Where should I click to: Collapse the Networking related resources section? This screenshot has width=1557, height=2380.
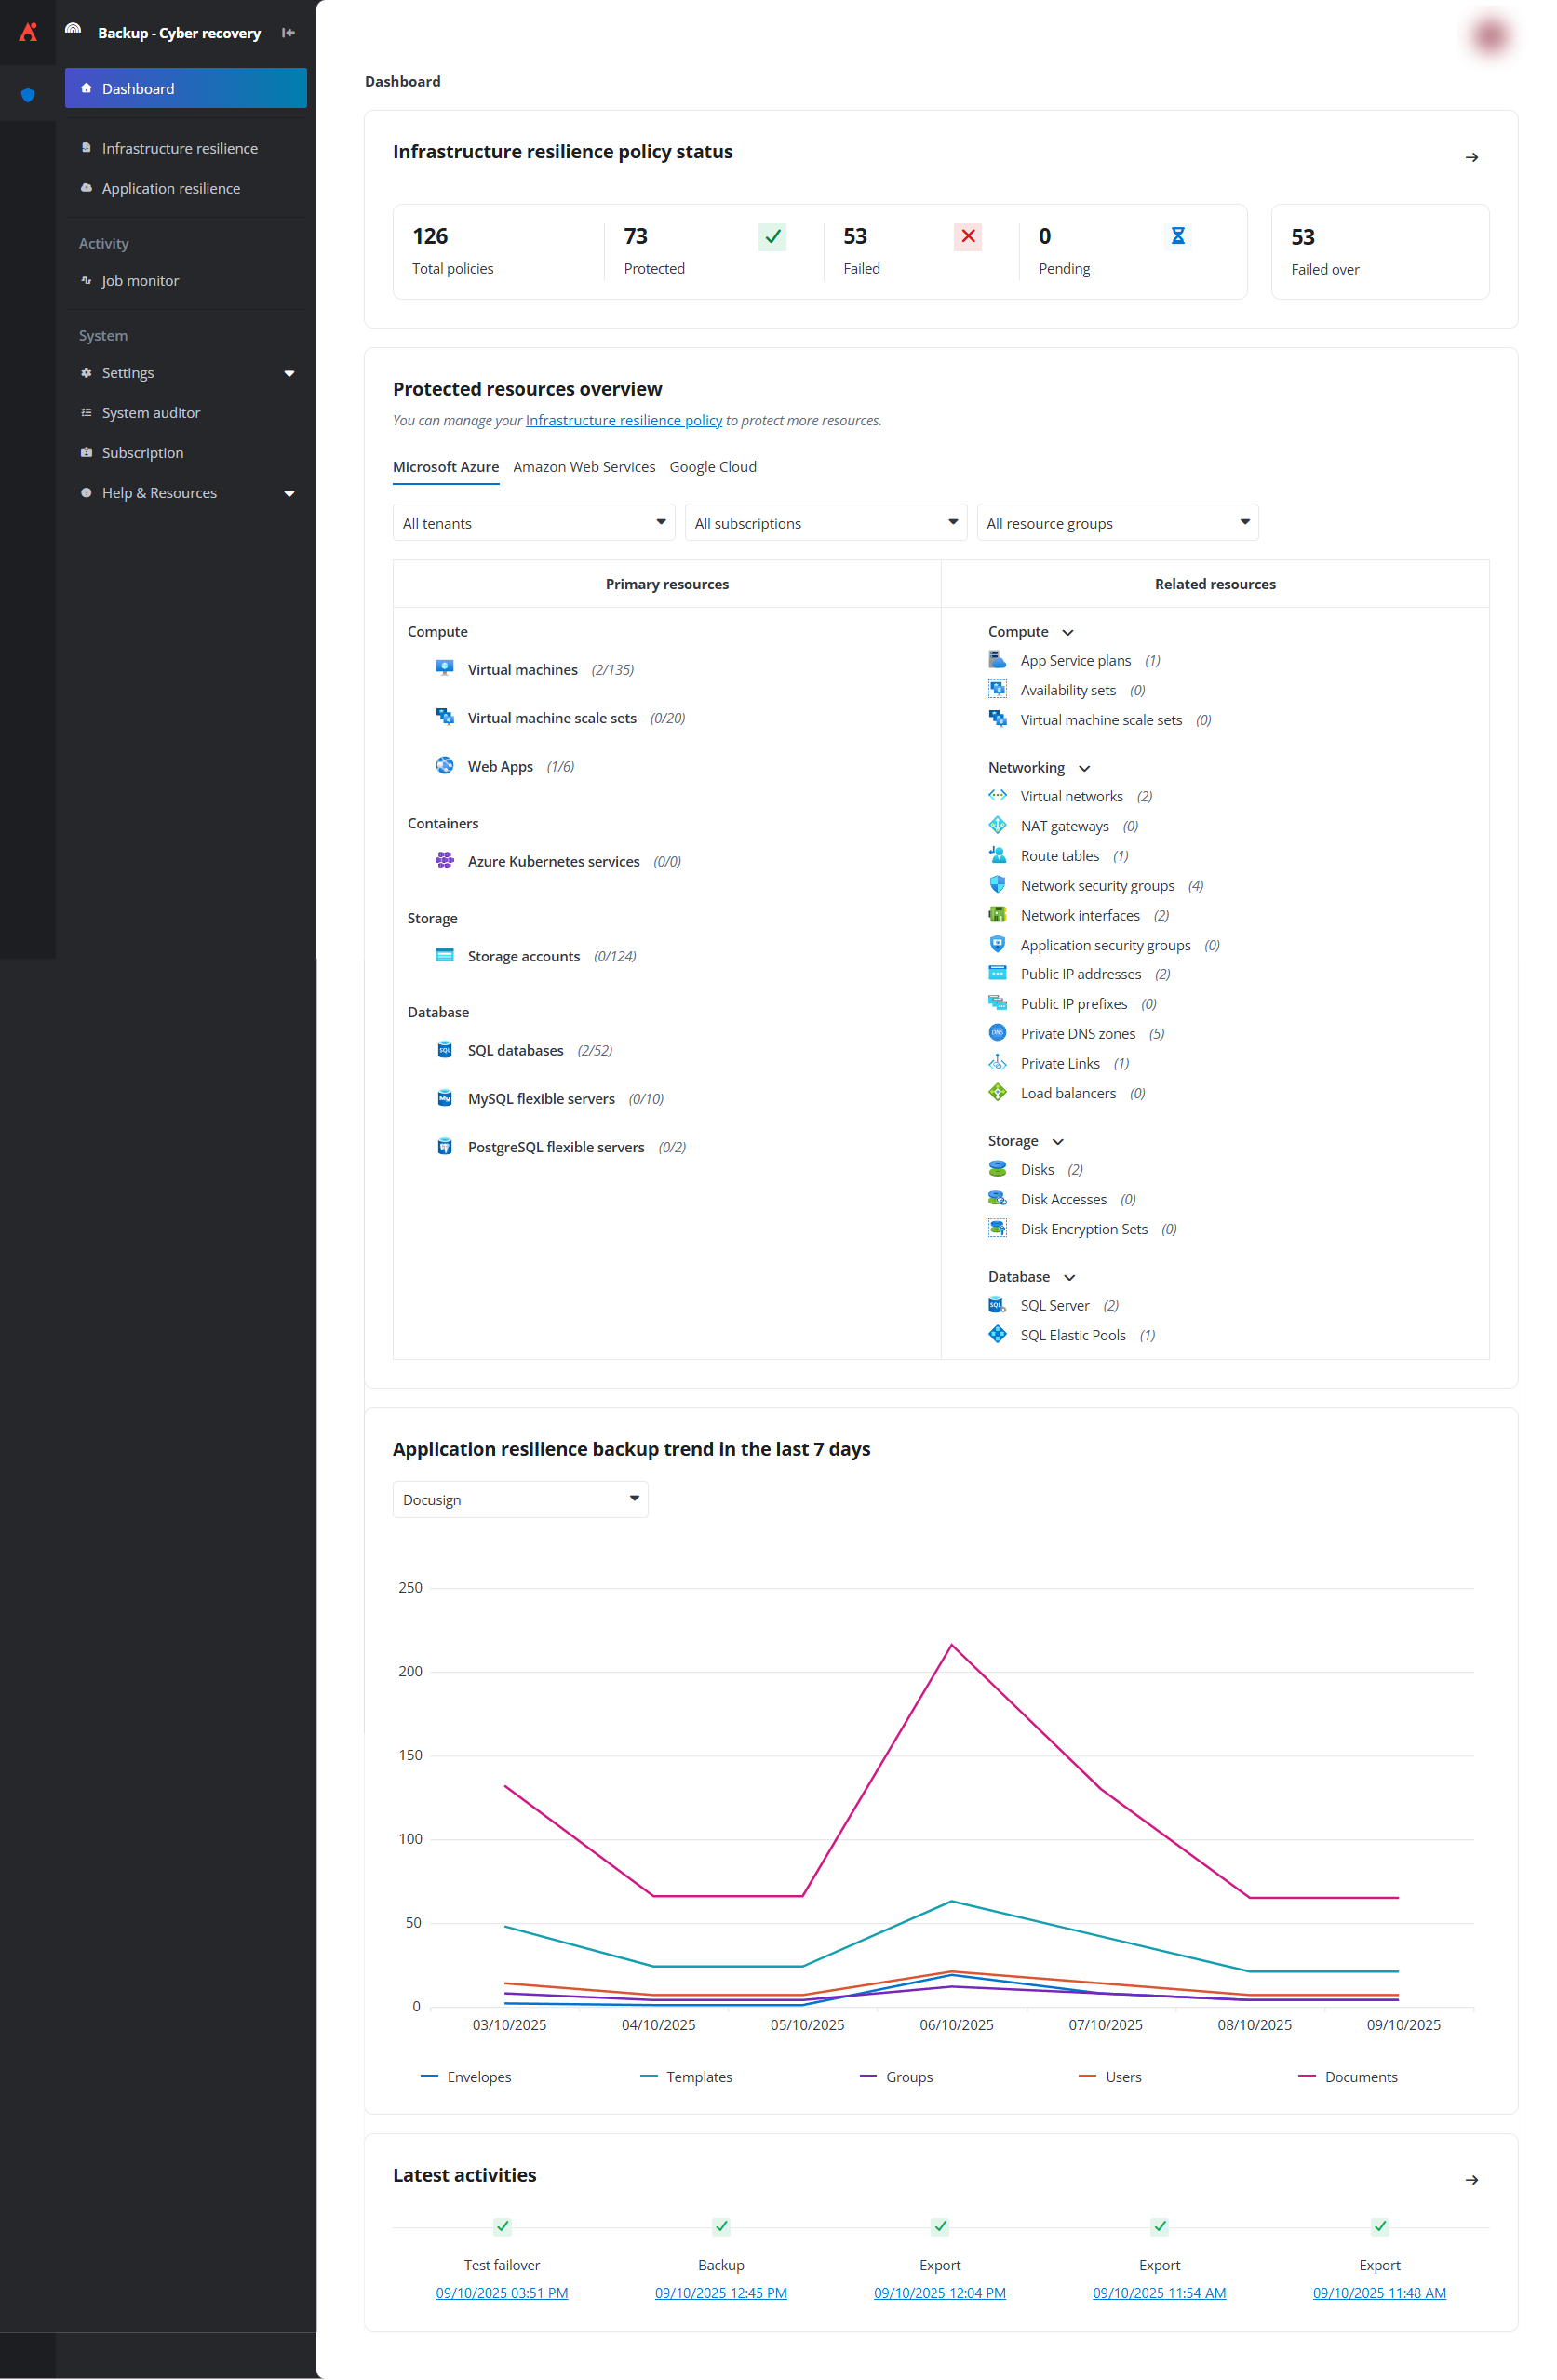tap(1084, 768)
